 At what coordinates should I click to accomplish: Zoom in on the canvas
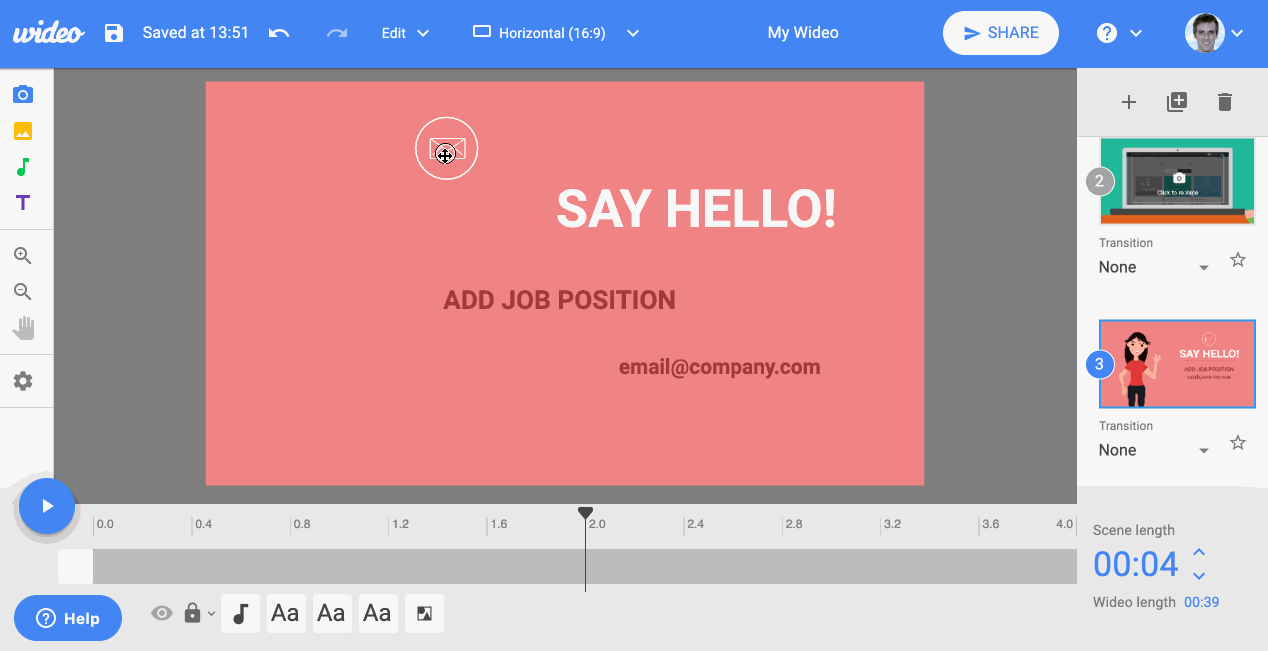[x=22, y=256]
